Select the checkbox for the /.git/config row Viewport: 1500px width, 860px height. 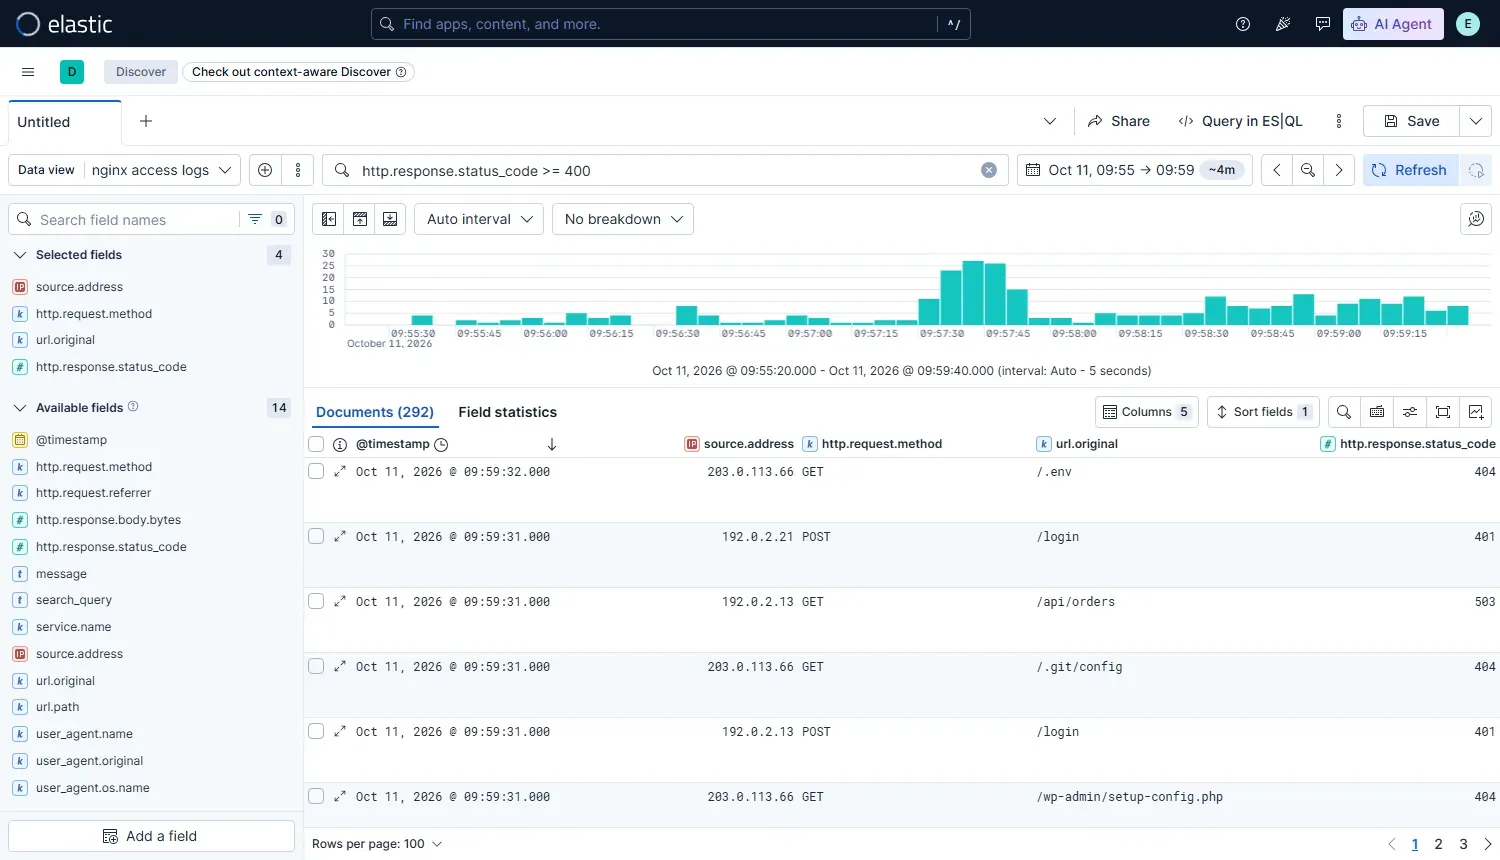316,666
